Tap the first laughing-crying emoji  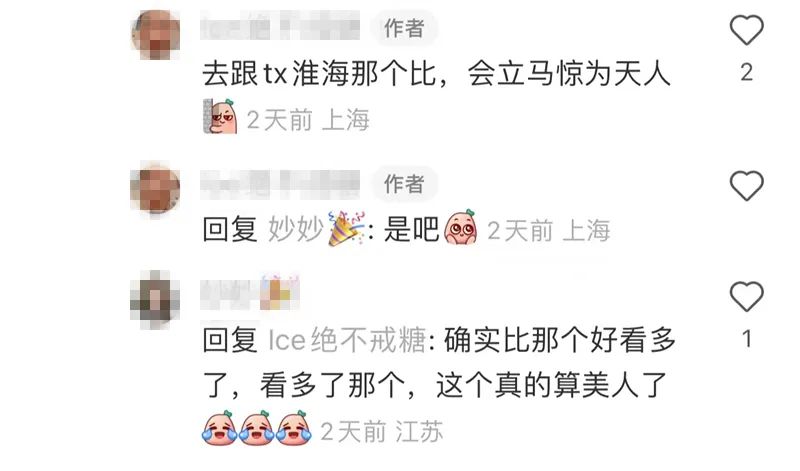tap(219, 428)
